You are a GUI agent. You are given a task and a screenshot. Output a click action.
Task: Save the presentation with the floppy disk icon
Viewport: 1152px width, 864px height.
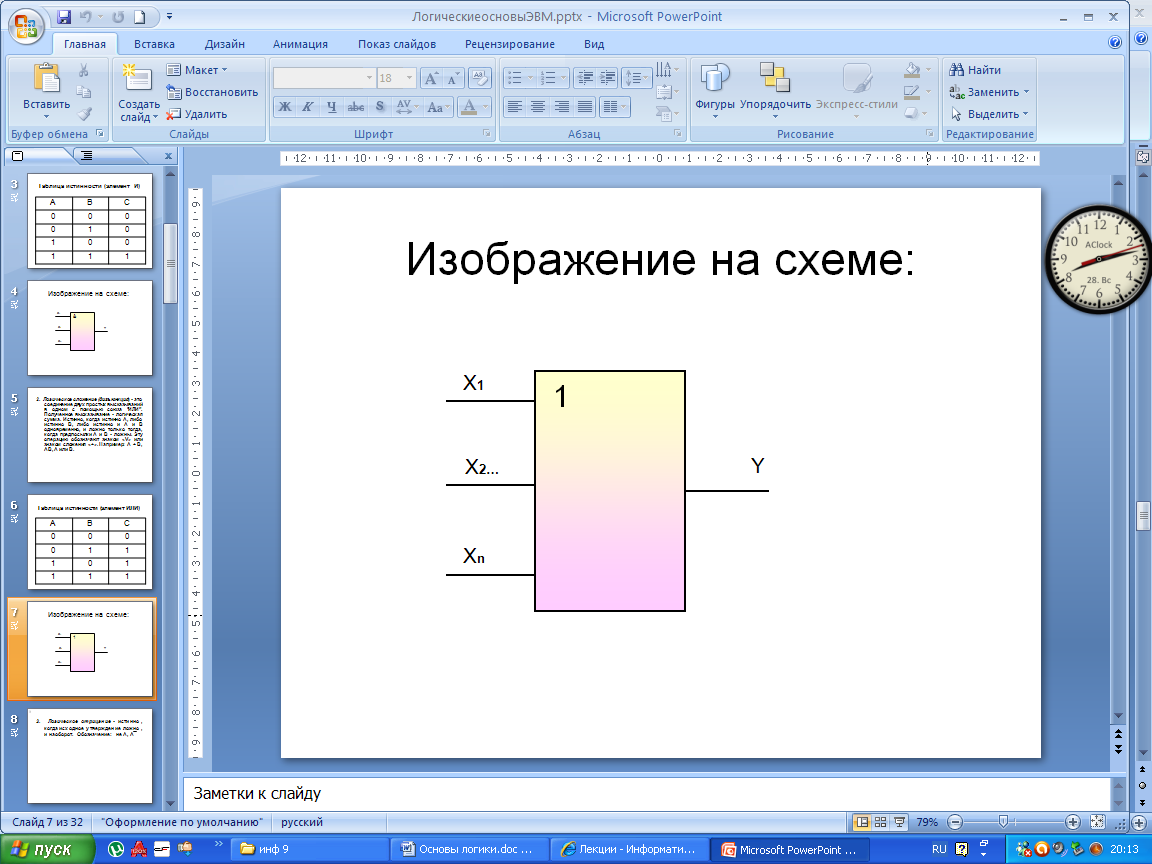tap(64, 16)
